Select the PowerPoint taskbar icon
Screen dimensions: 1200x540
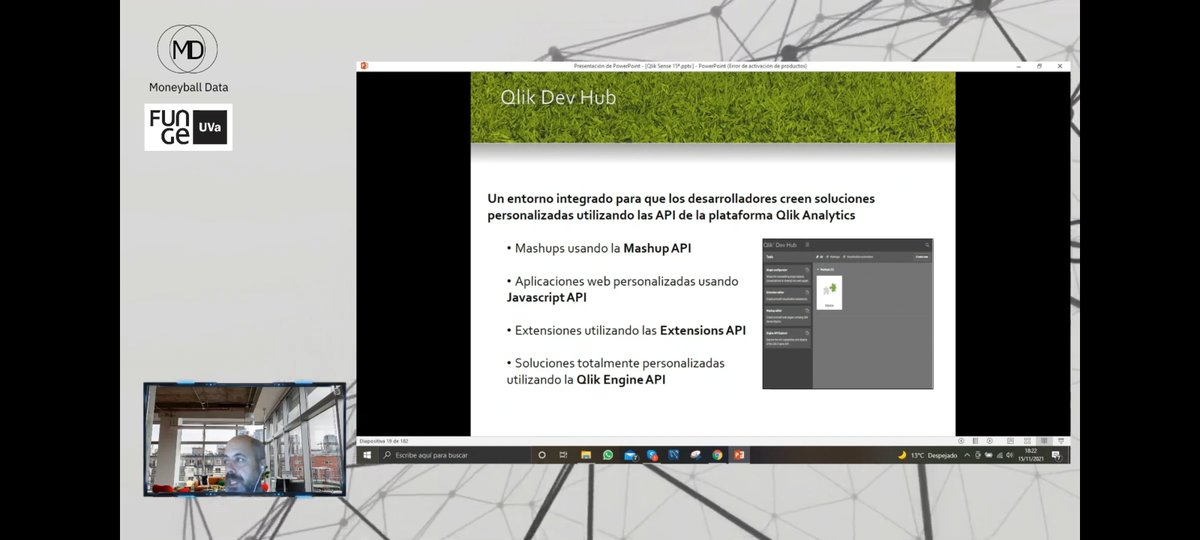click(x=739, y=455)
